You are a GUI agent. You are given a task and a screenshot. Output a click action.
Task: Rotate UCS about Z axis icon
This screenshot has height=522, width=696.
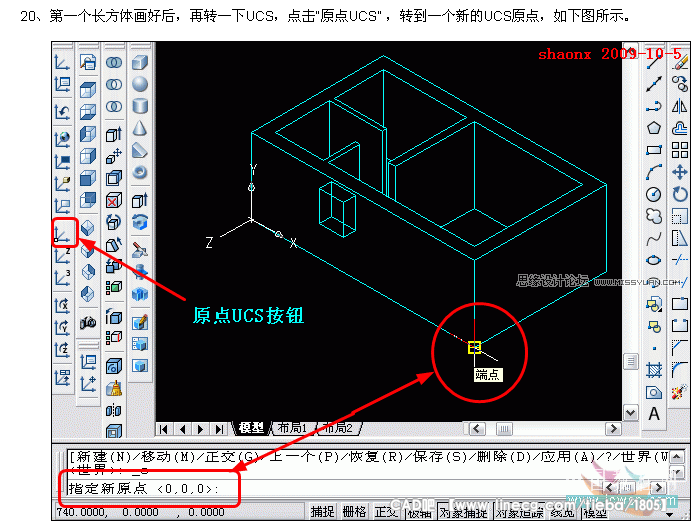tap(62, 350)
